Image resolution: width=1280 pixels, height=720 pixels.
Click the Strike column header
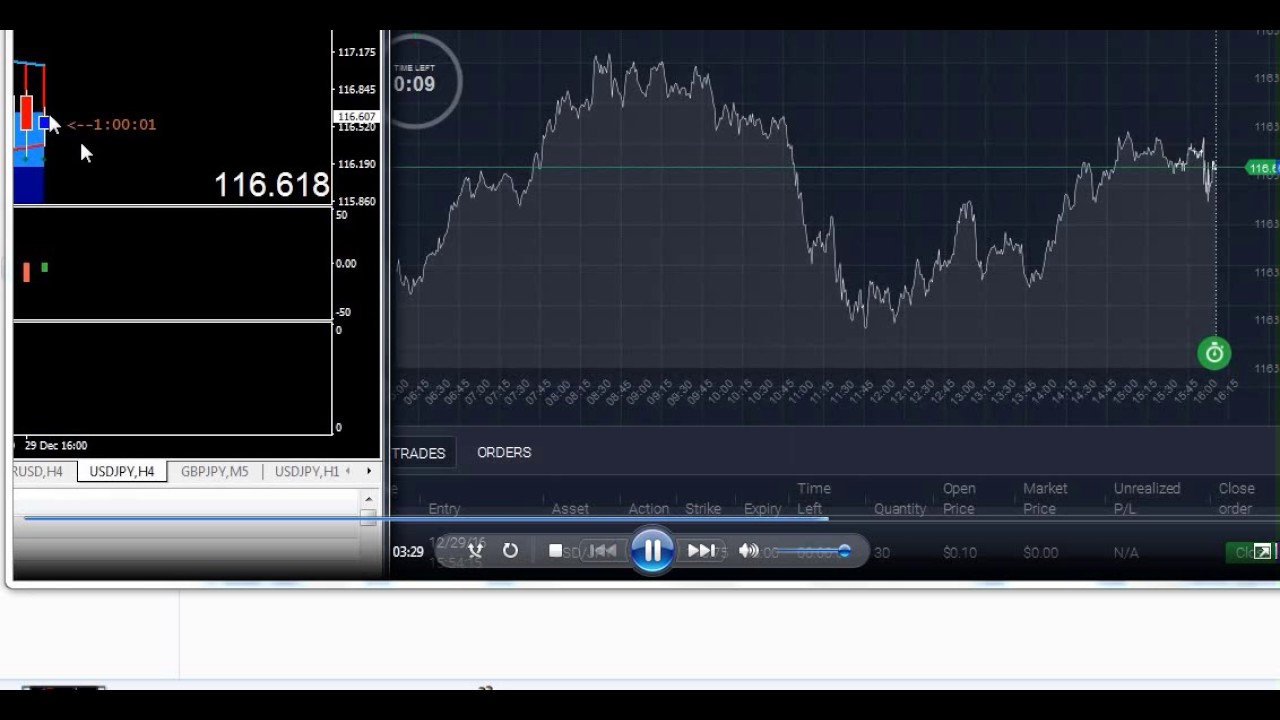coord(703,509)
